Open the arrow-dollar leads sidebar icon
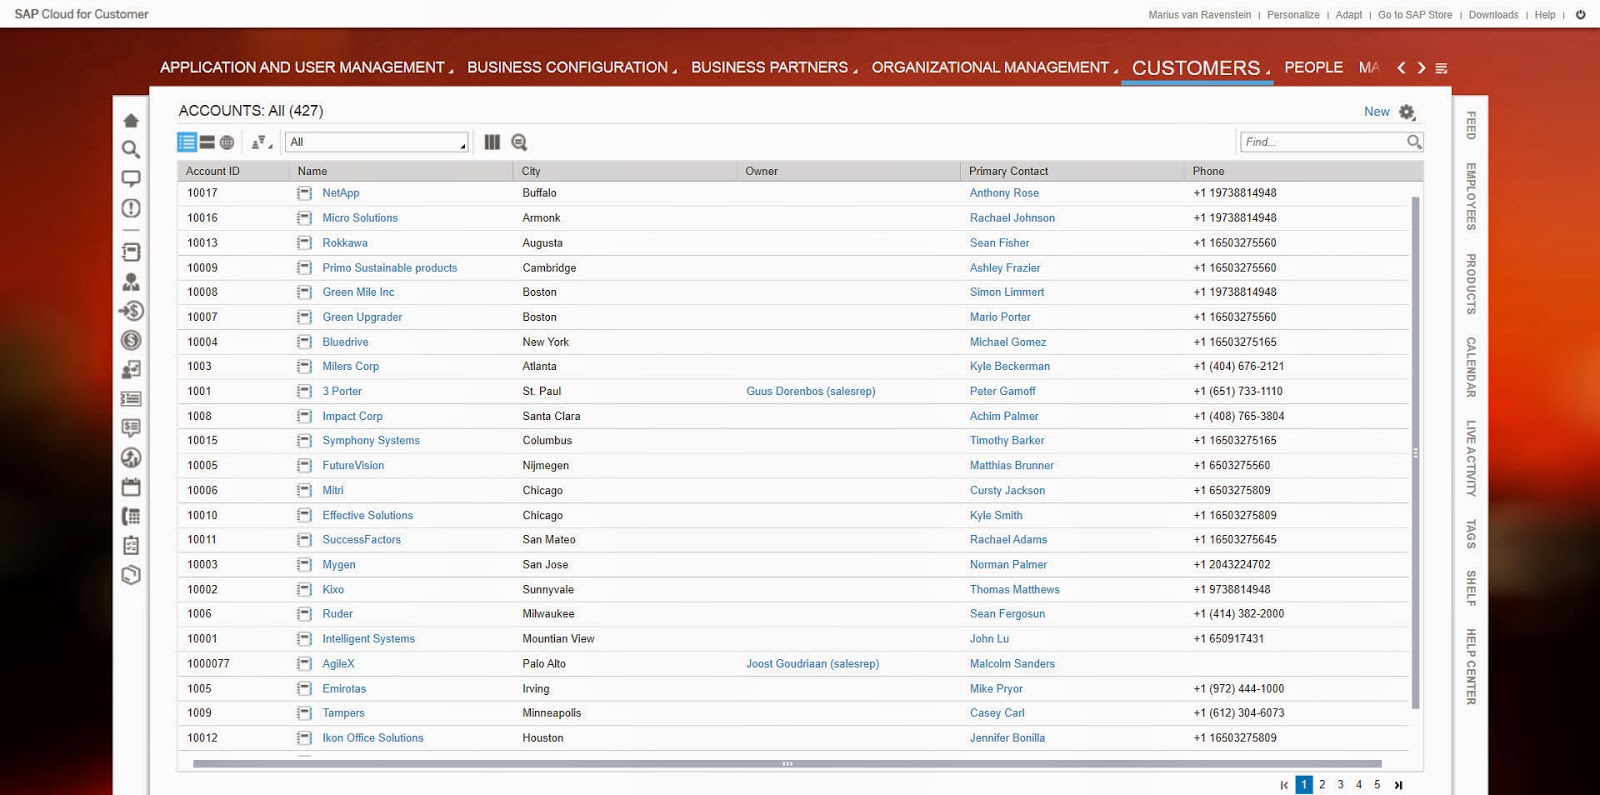Screen dimensions: 1600x795 click(x=131, y=311)
